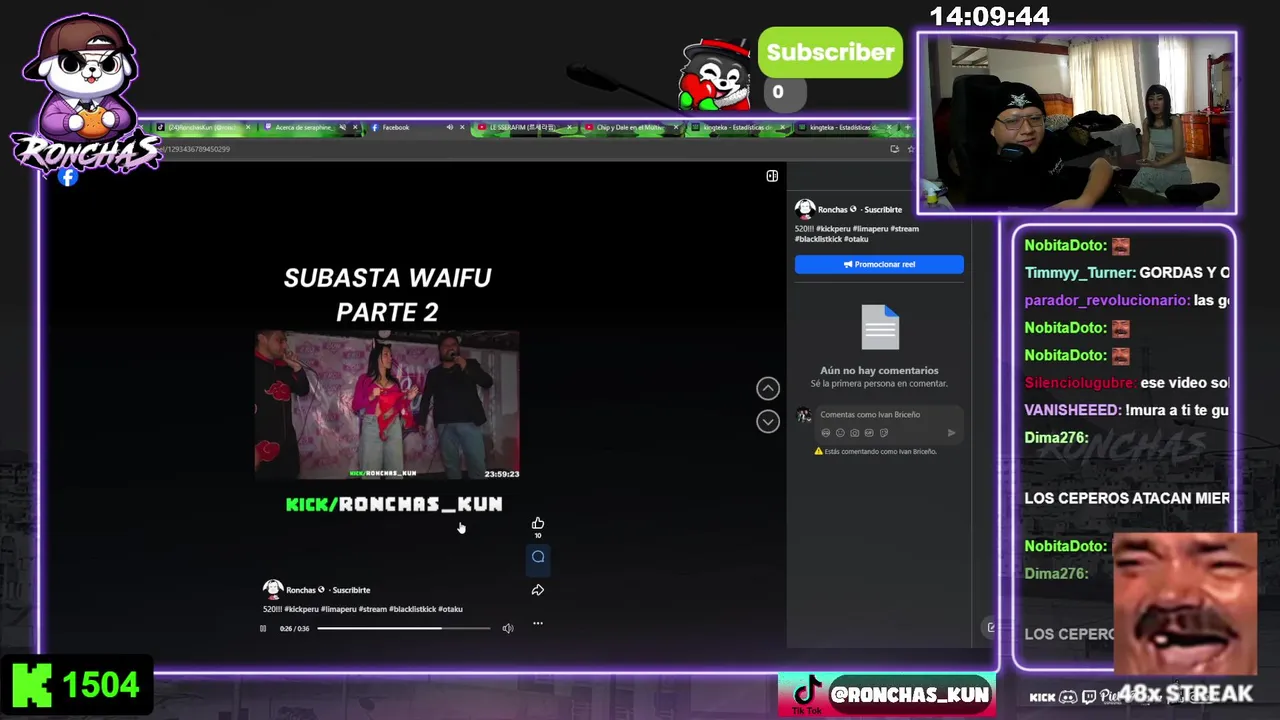Click the Subscriber label on stream overlay
The width and height of the screenshot is (1280, 720).
(x=830, y=52)
